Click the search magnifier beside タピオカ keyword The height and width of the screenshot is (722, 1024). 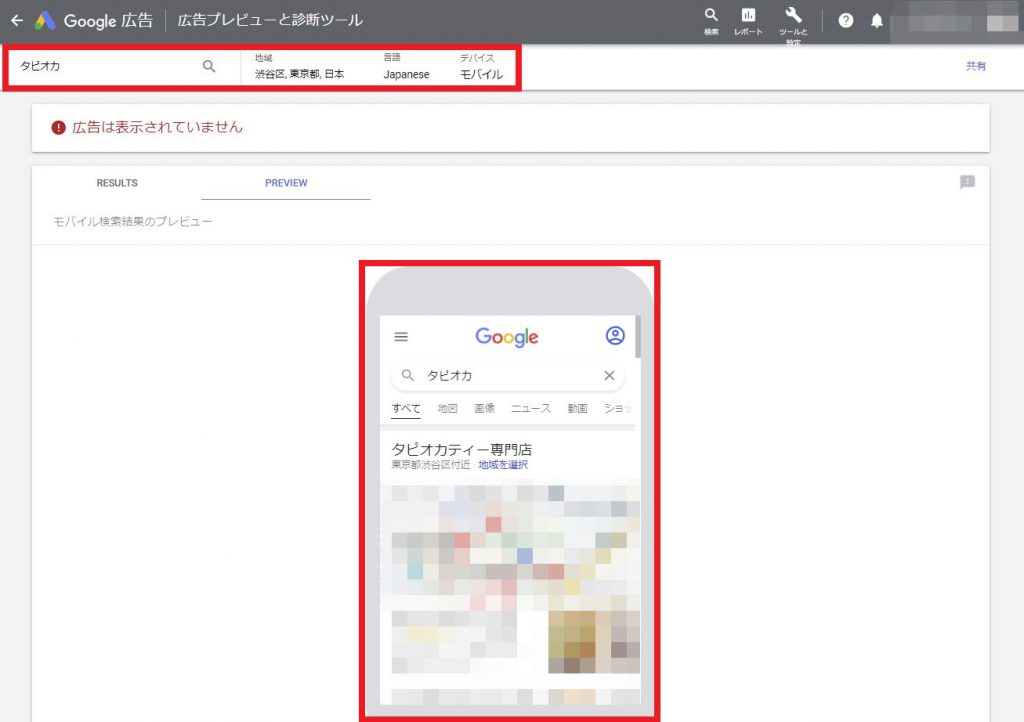pyautogui.click(x=209, y=66)
